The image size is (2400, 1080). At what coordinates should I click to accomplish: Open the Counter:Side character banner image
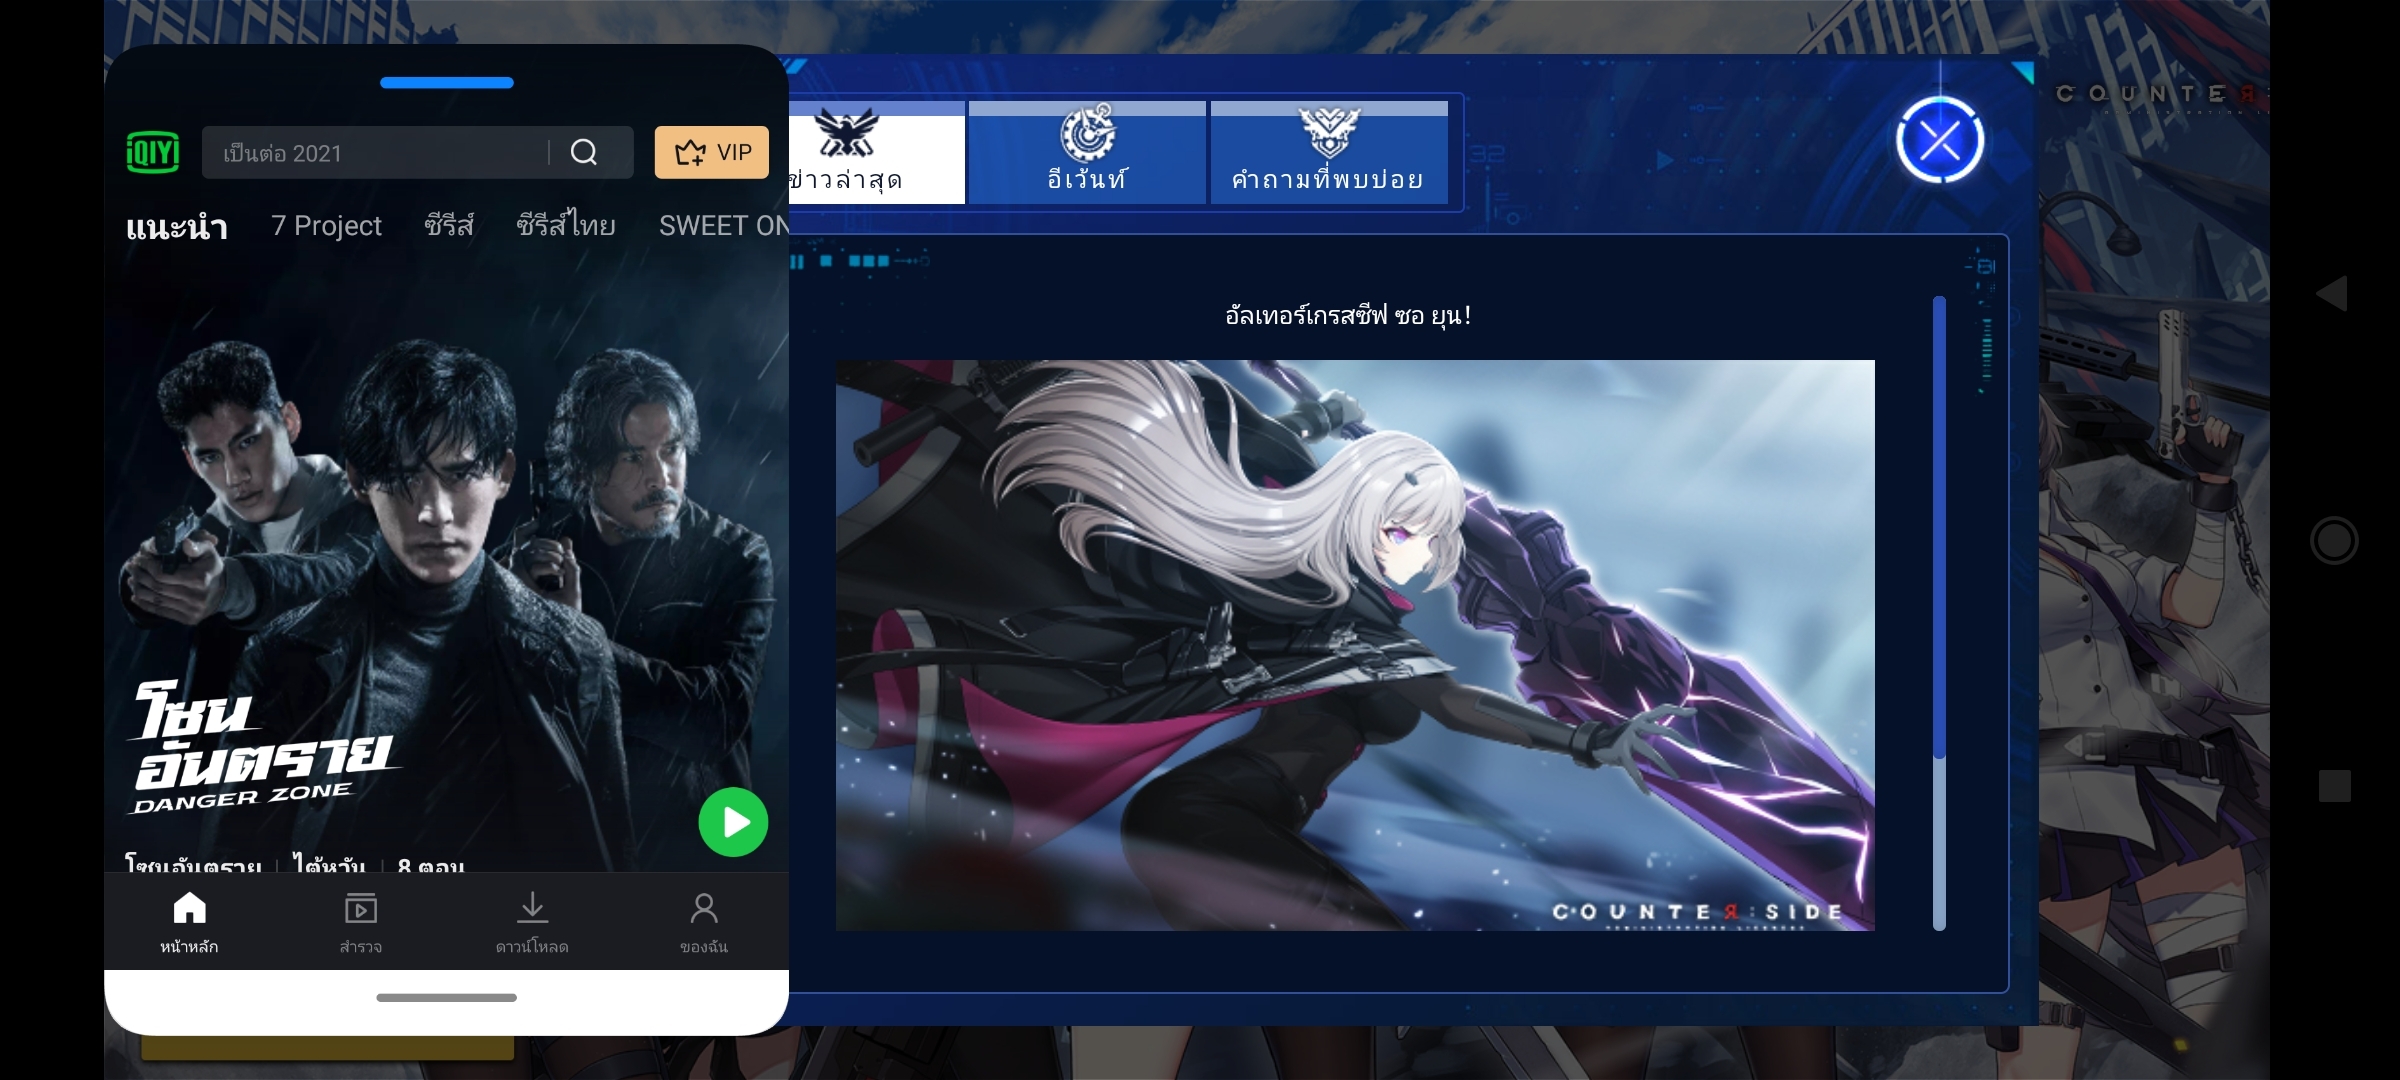pyautogui.click(x=1355, y=645)
